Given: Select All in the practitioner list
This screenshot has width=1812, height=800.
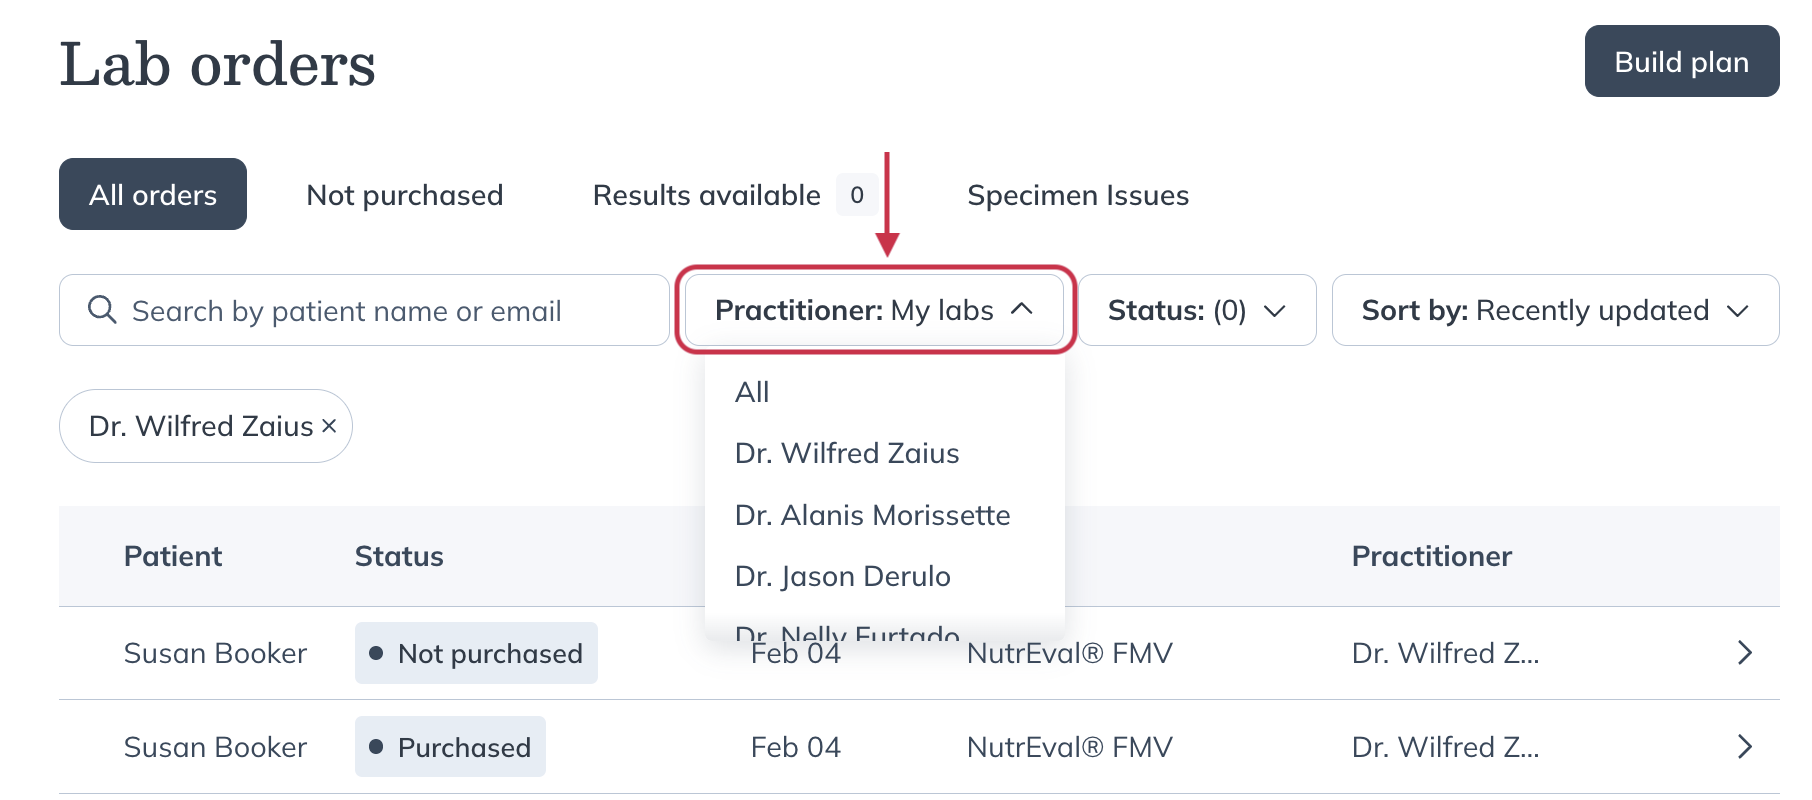Looking at the screenshot, I should click(751, 391).
